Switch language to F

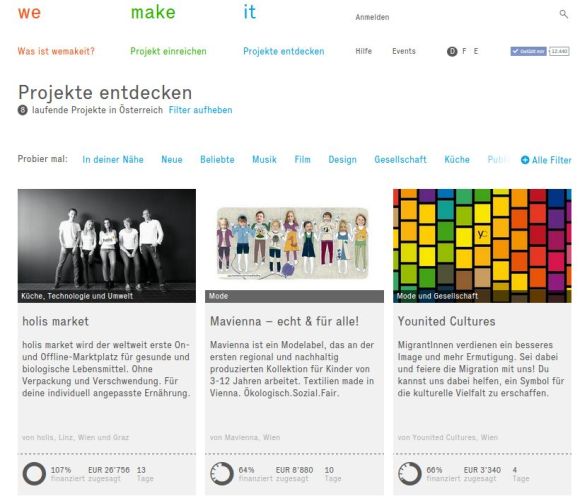coord(464,51)
